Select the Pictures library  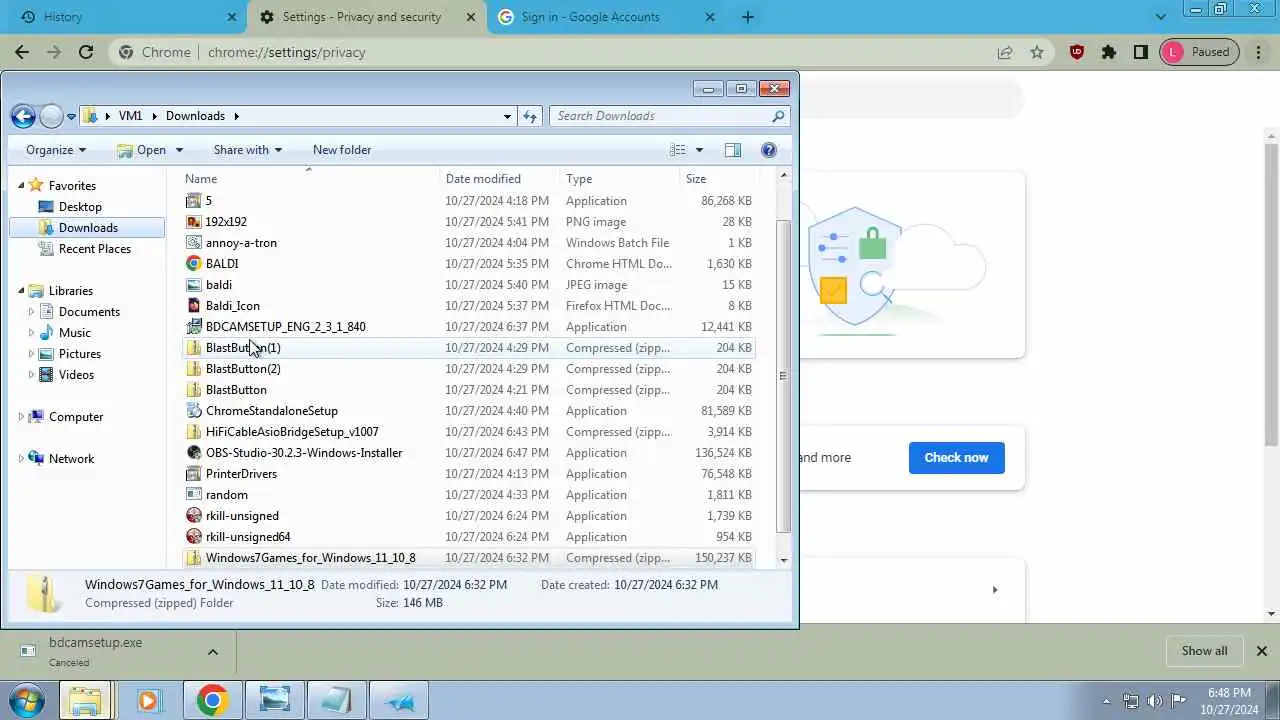[79, 354]
